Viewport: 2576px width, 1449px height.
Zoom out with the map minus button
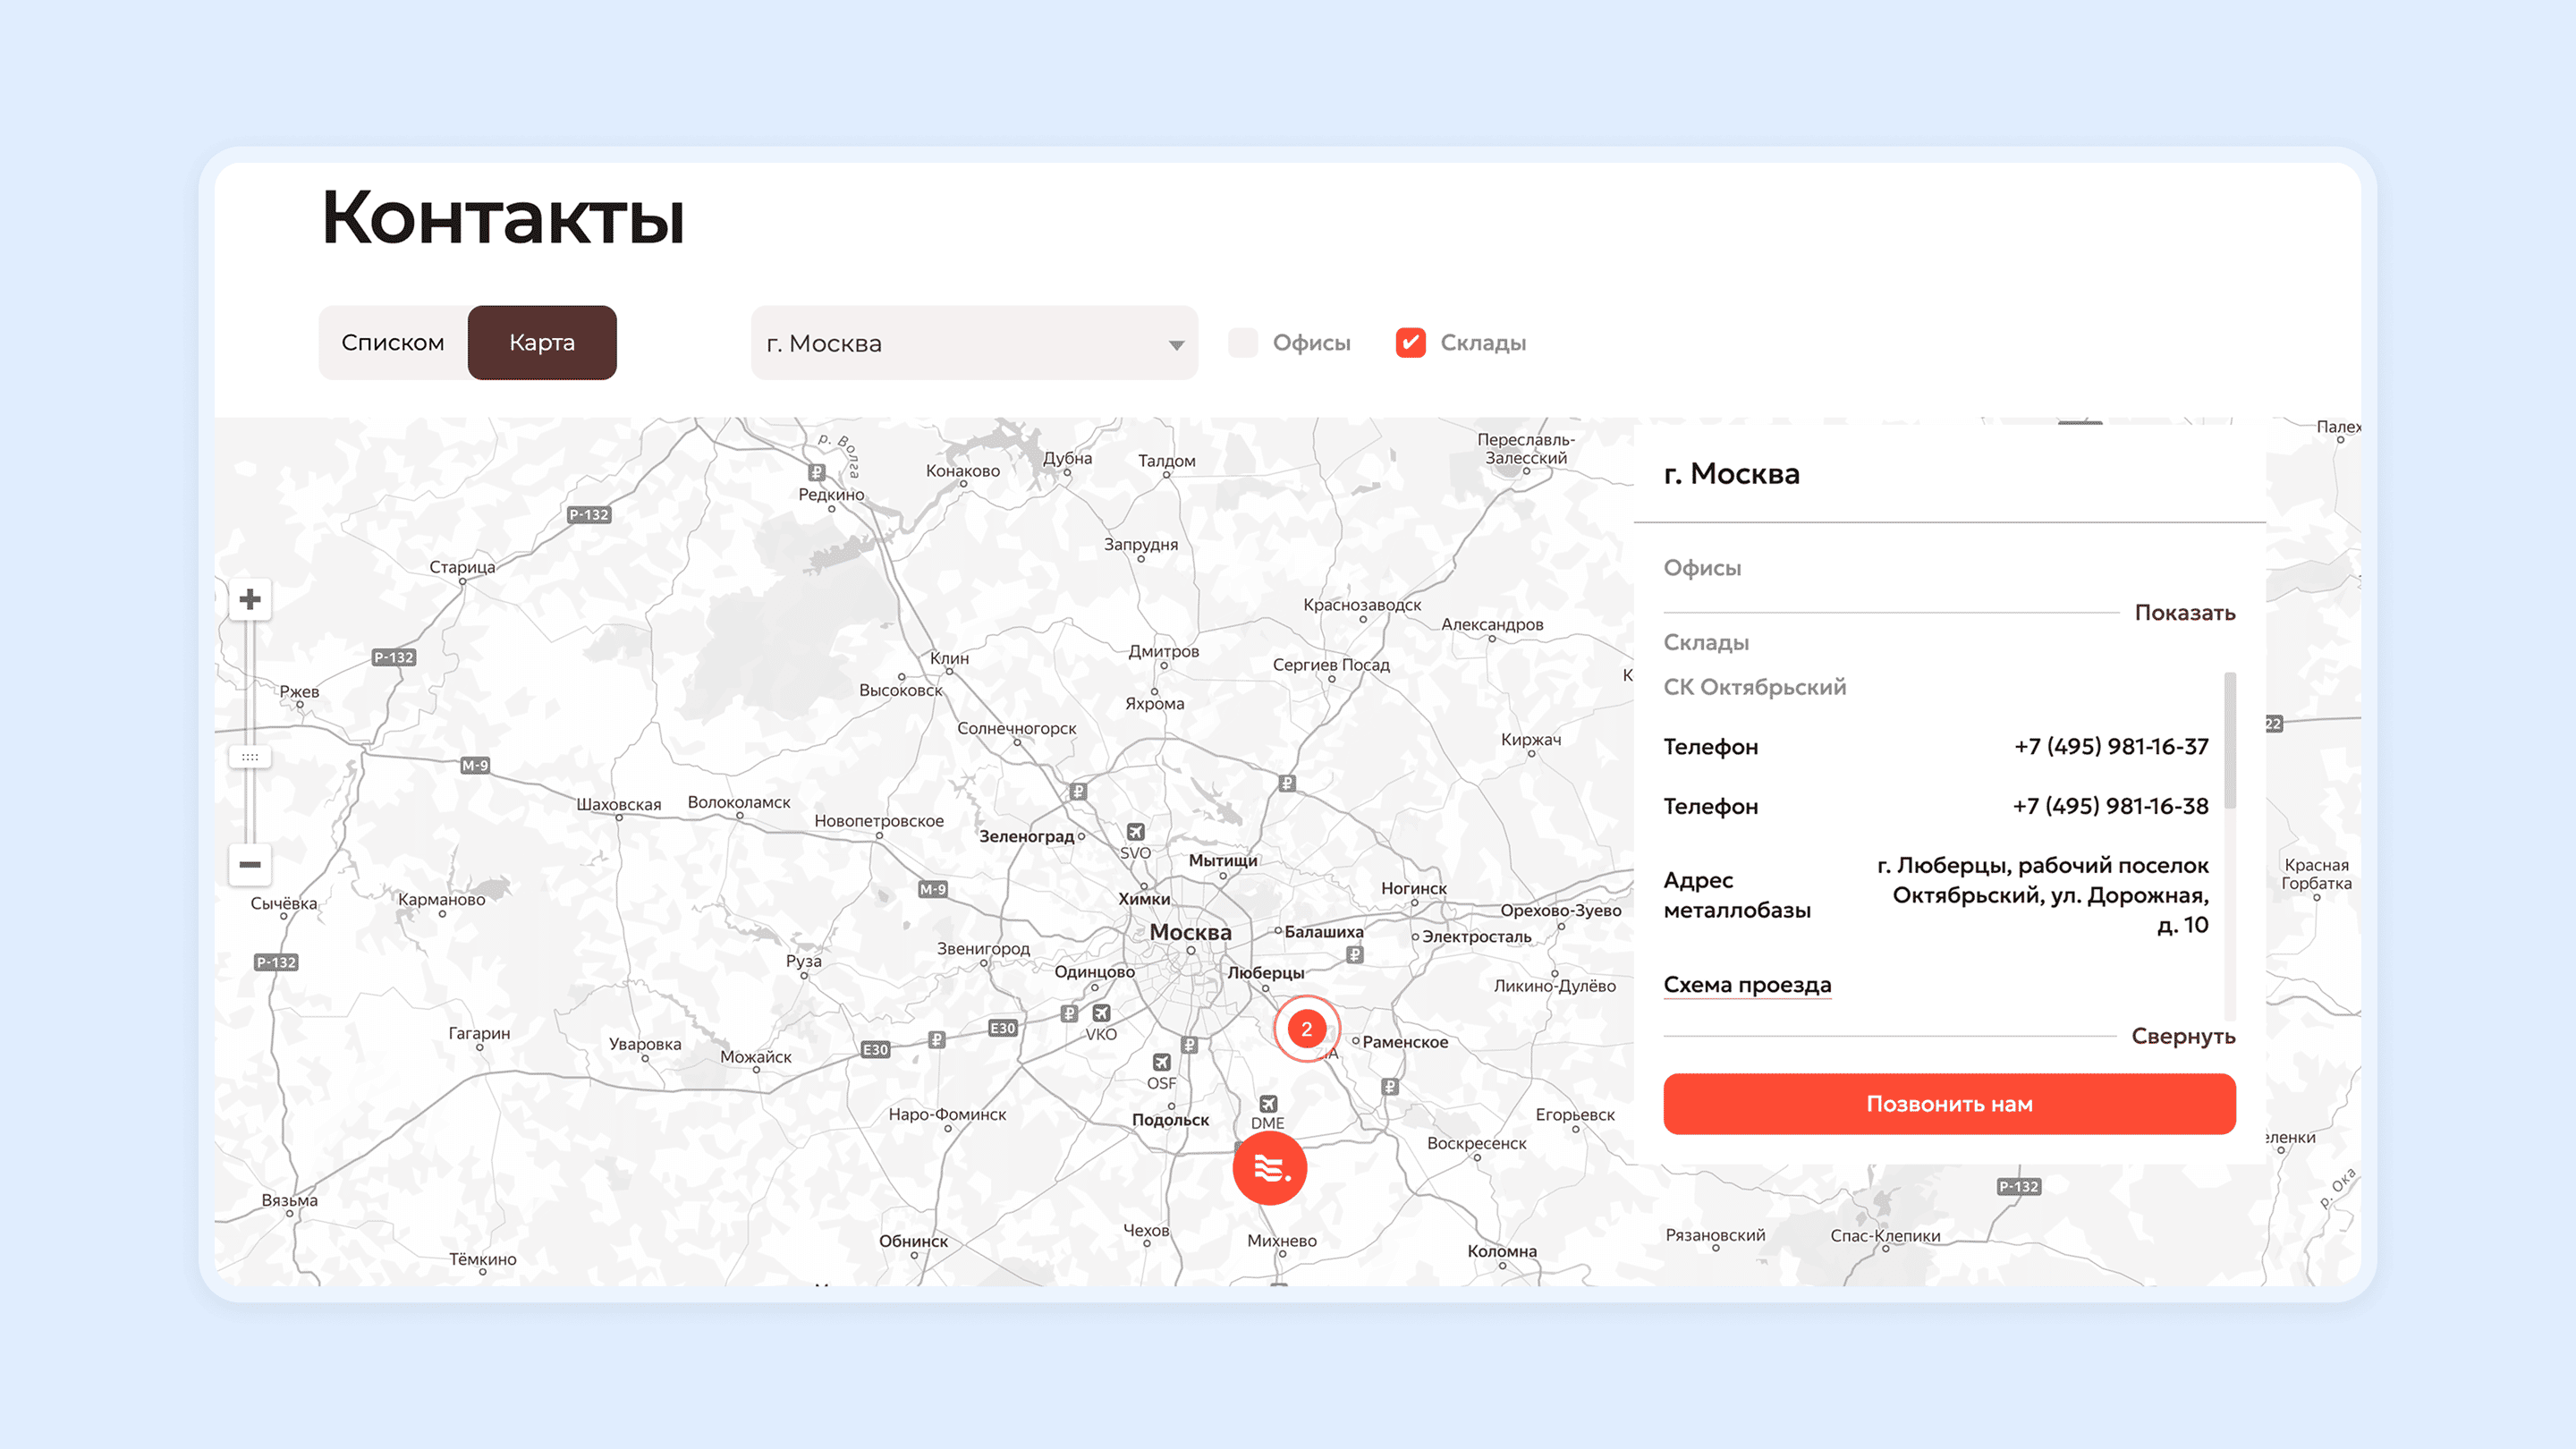[250, 864]
